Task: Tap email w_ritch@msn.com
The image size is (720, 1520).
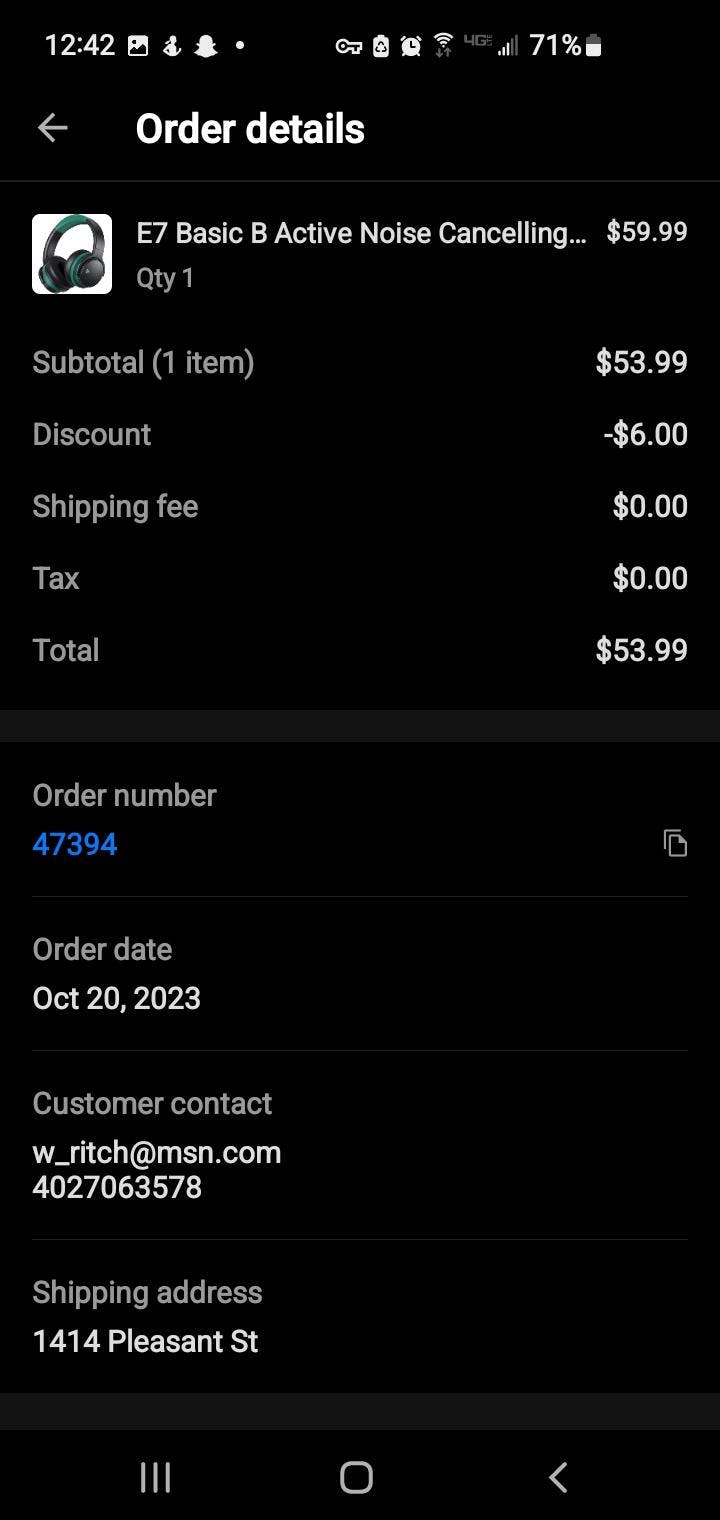Action: coord(157,1152)
